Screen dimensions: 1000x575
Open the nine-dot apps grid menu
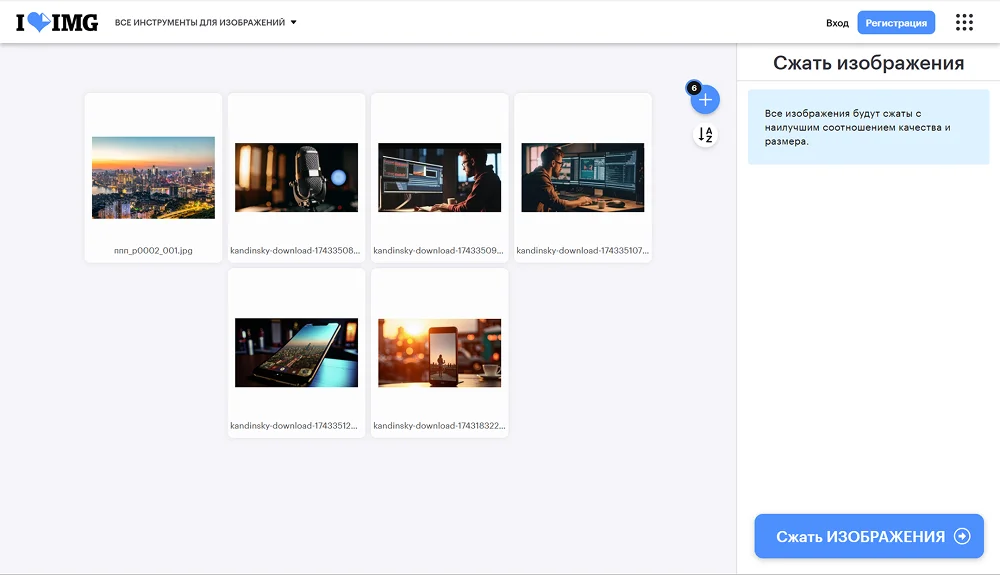point(964,22)
